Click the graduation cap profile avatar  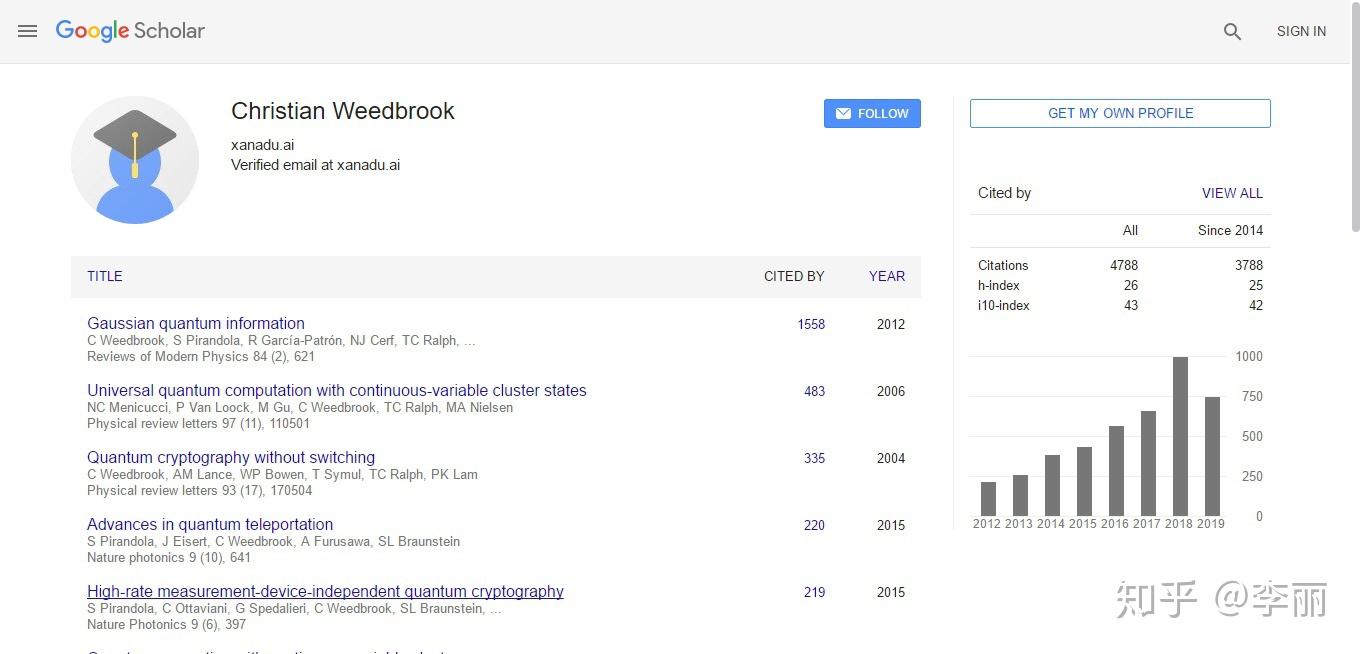click(135, 160)
